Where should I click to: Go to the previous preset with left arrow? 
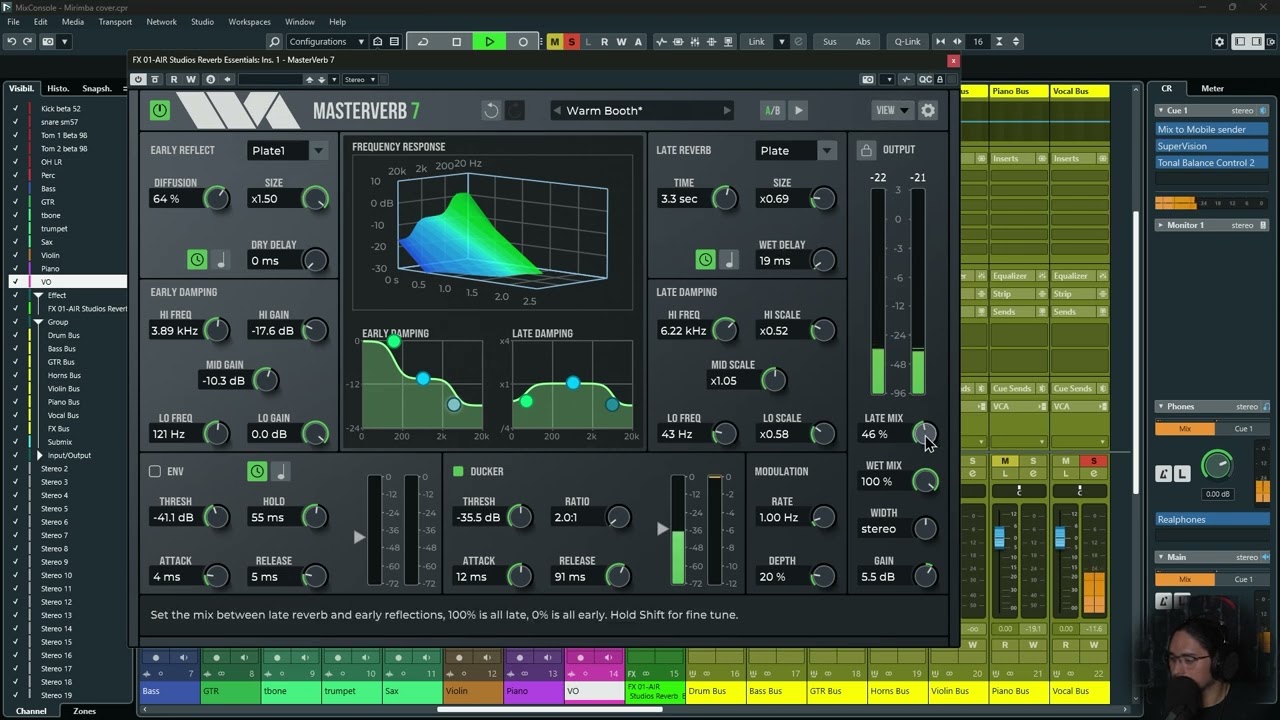click(557, 111)
